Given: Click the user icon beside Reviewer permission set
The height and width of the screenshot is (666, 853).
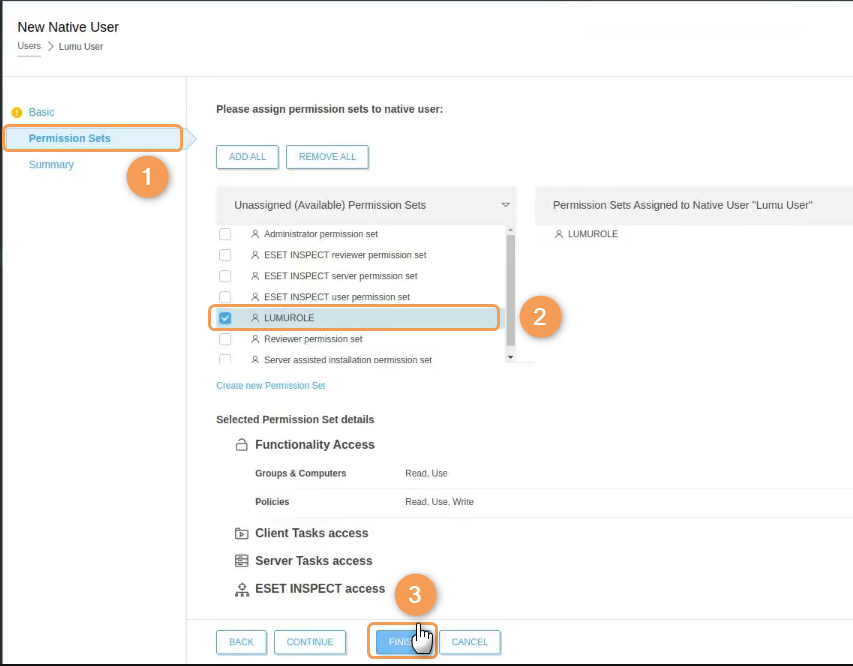Looking at the screenshot, I should point(255,339).
